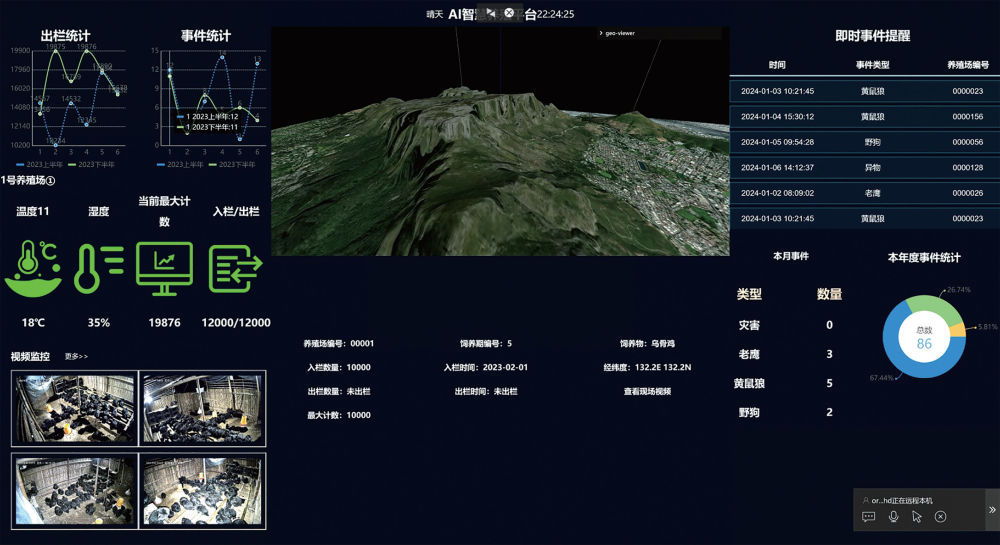Screen dimensions: 1000x545
Task: Toggle 2023上半年 legend in 事件统计 chart
Action: click(180, 164)
